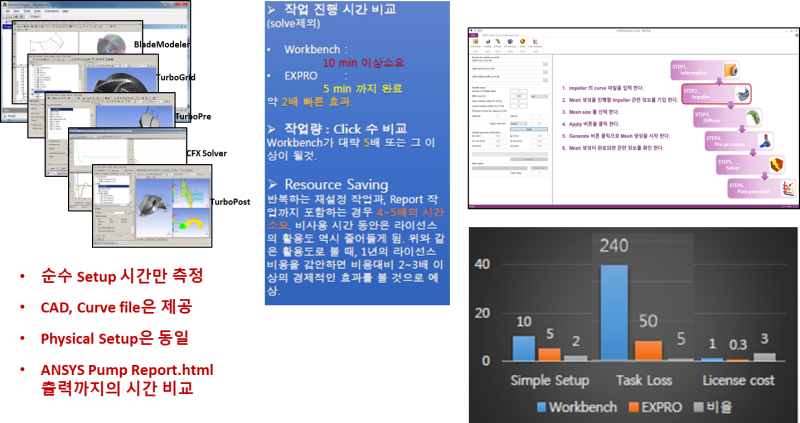The image size is (800, 423).
Task: Click the '순수 Setup 시간만 측정' bullet
Action: click(x=122, y=276)
